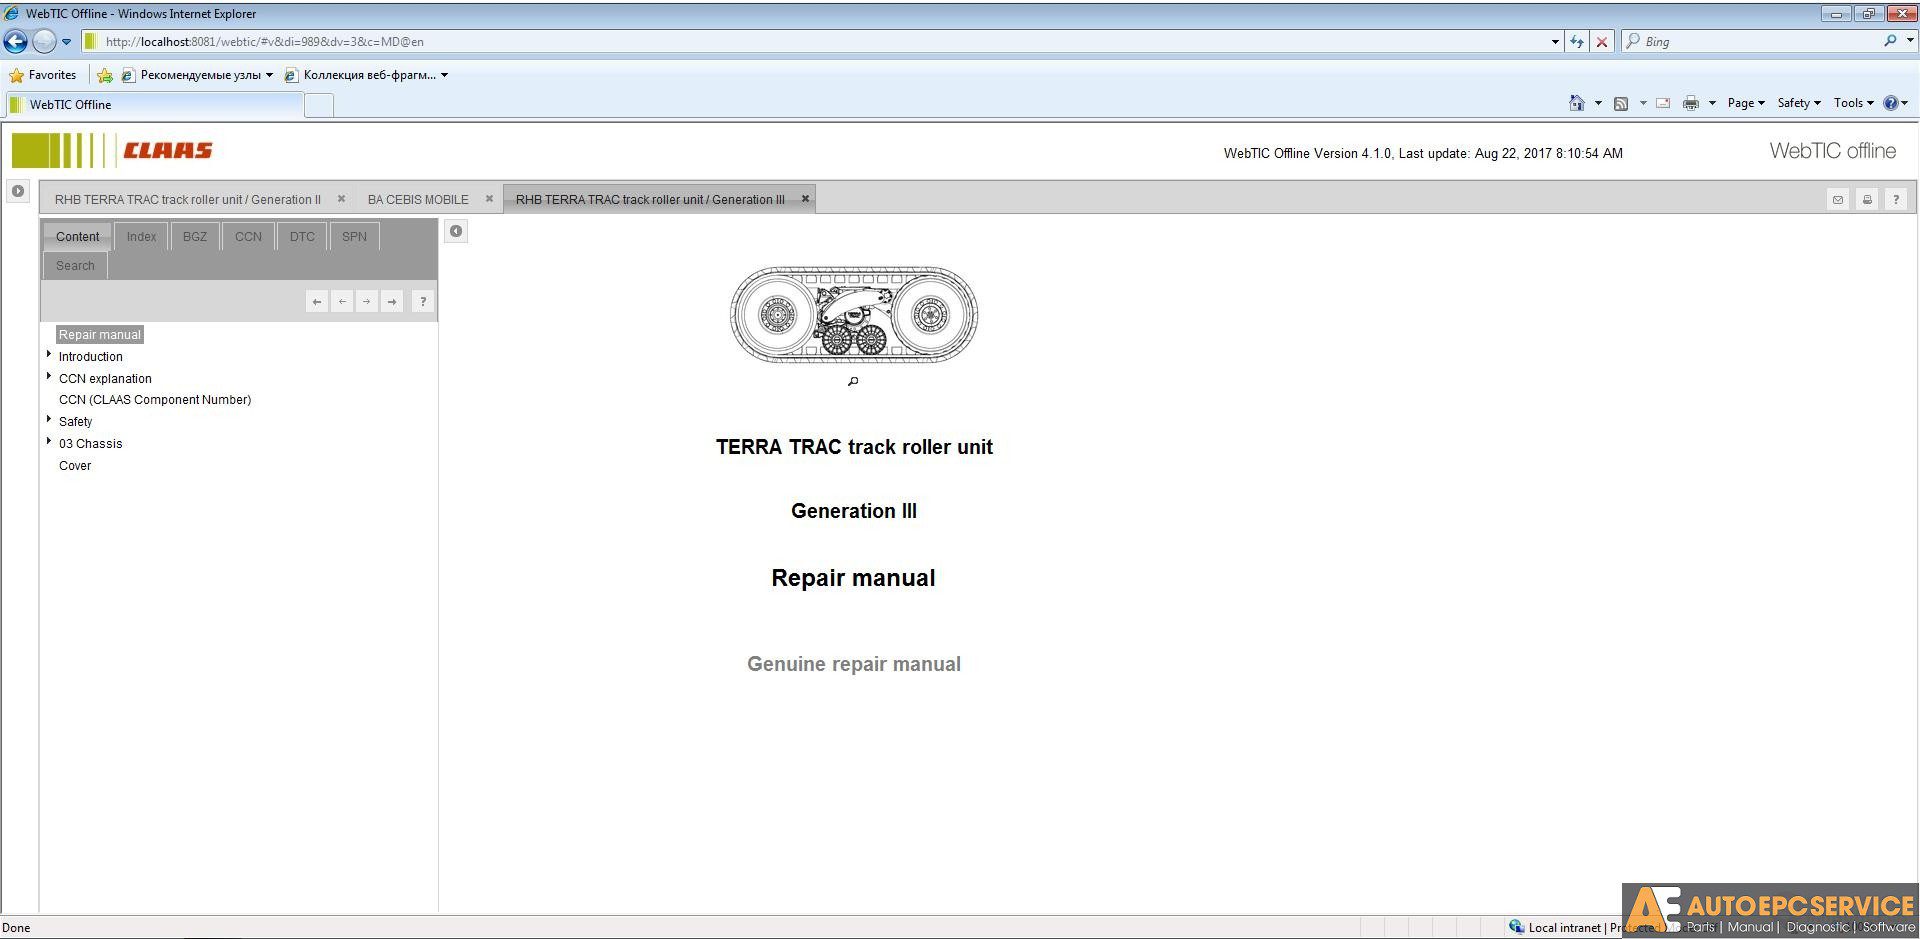The width and height of the screenshot is (1920, 939).
Task: Switch to the CCN tab
Action: 248,237
